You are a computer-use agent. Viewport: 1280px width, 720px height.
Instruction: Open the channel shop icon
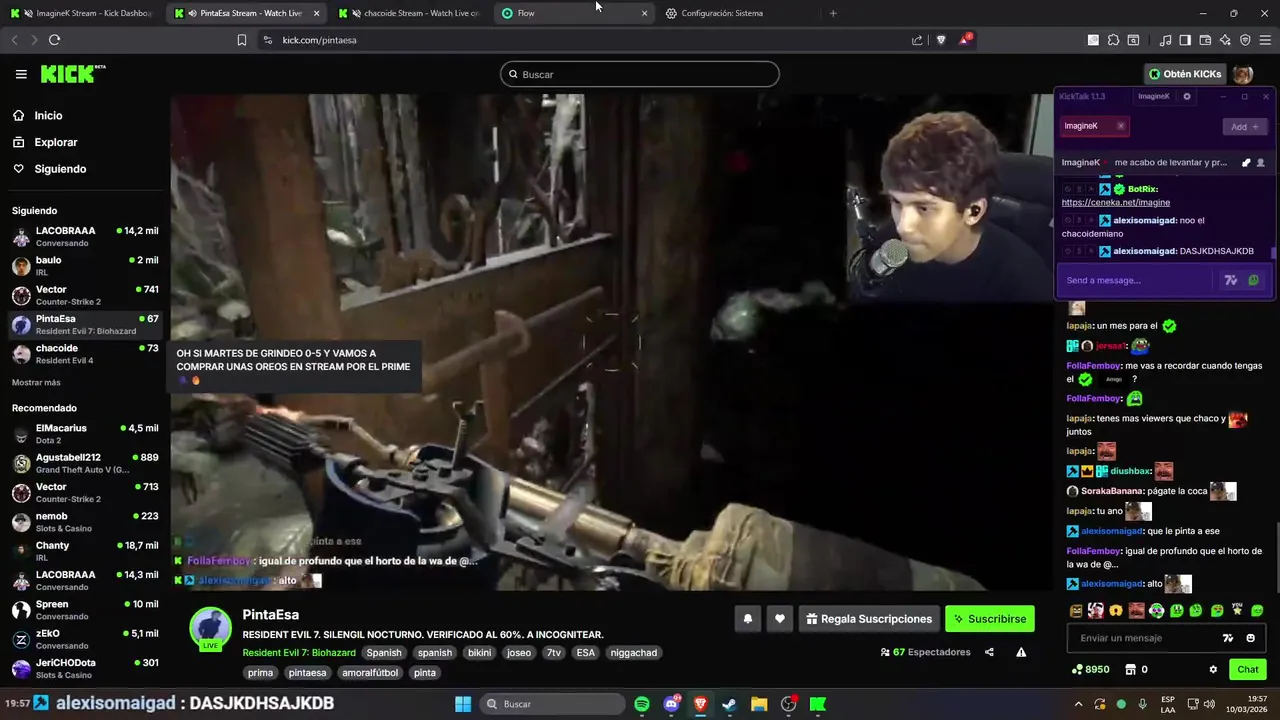[x=1131, y=669]
